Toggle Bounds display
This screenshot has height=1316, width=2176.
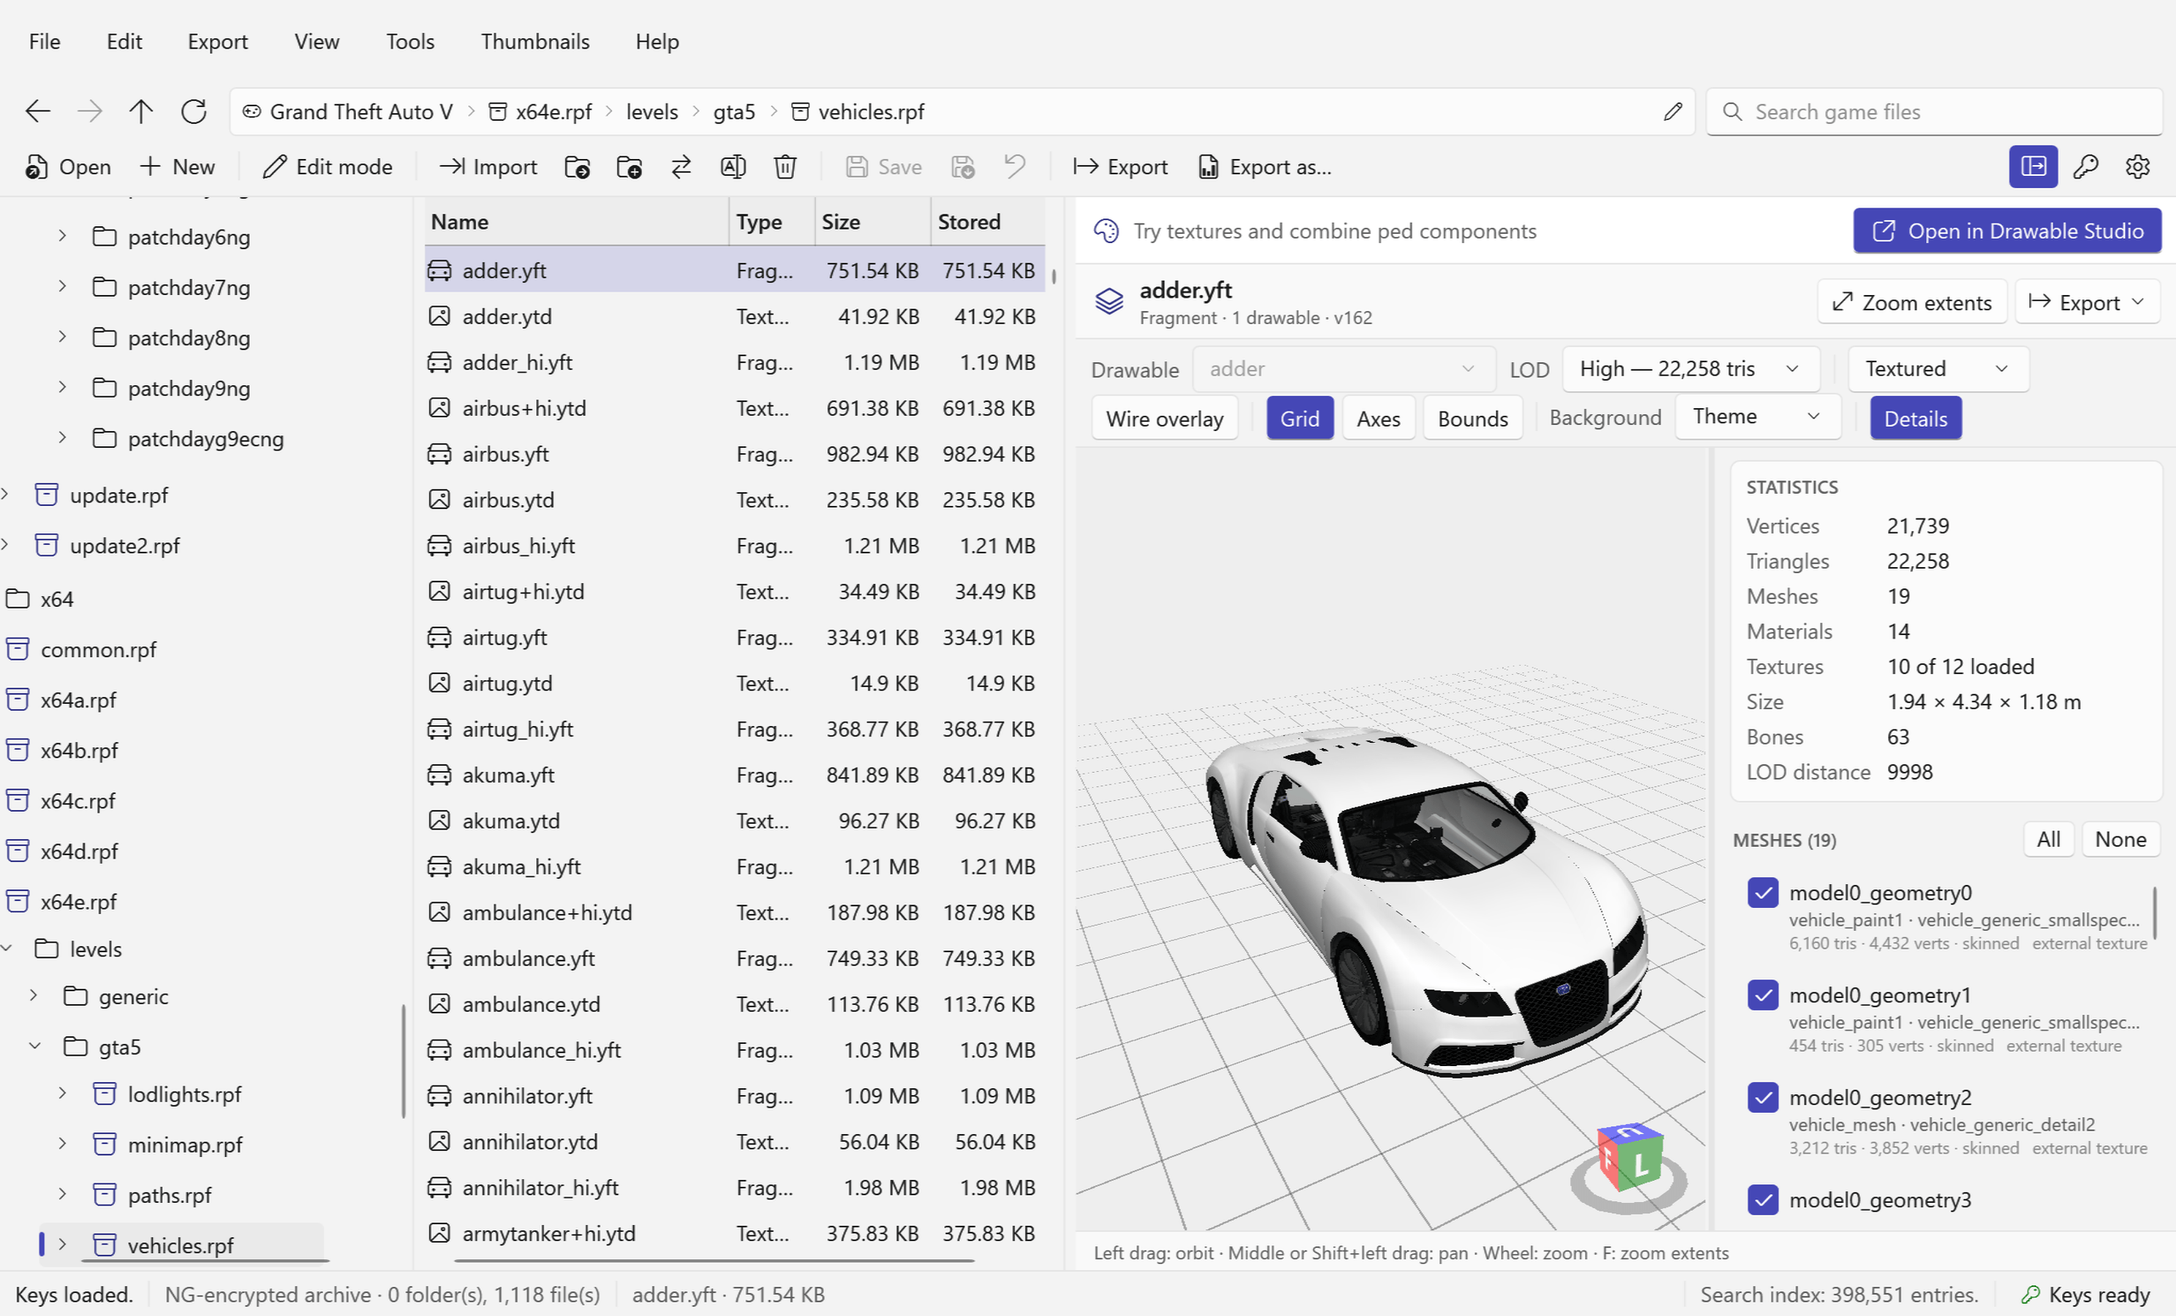[x=1472, y=418]
